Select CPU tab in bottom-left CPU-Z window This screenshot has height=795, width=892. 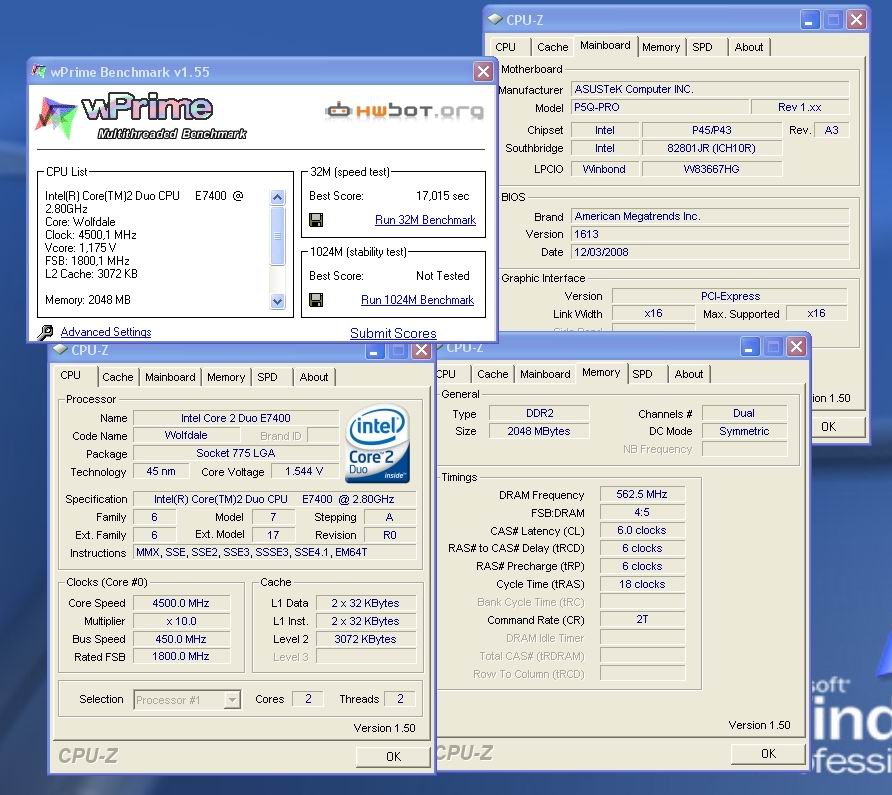click(x=71, y=376)
